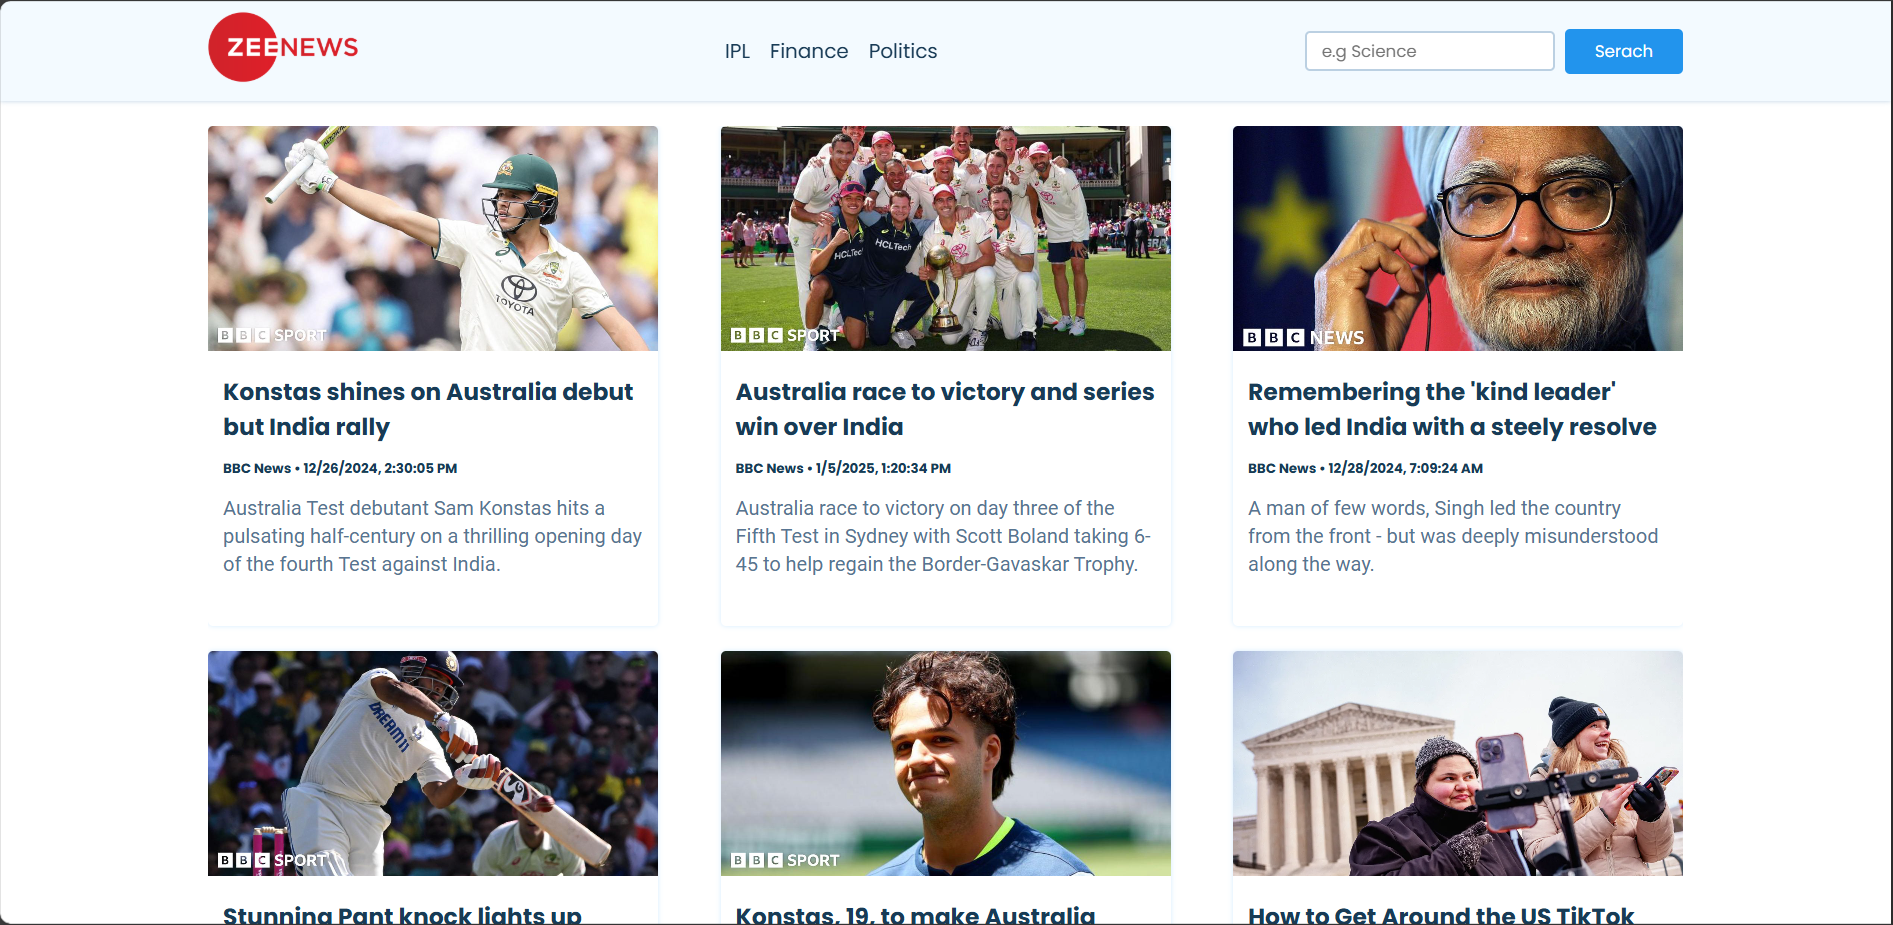This screenshot has height=925, width=1893.
Task: Open 'How to Get Around the US TikTok' headline
Action: (1441, 914)
